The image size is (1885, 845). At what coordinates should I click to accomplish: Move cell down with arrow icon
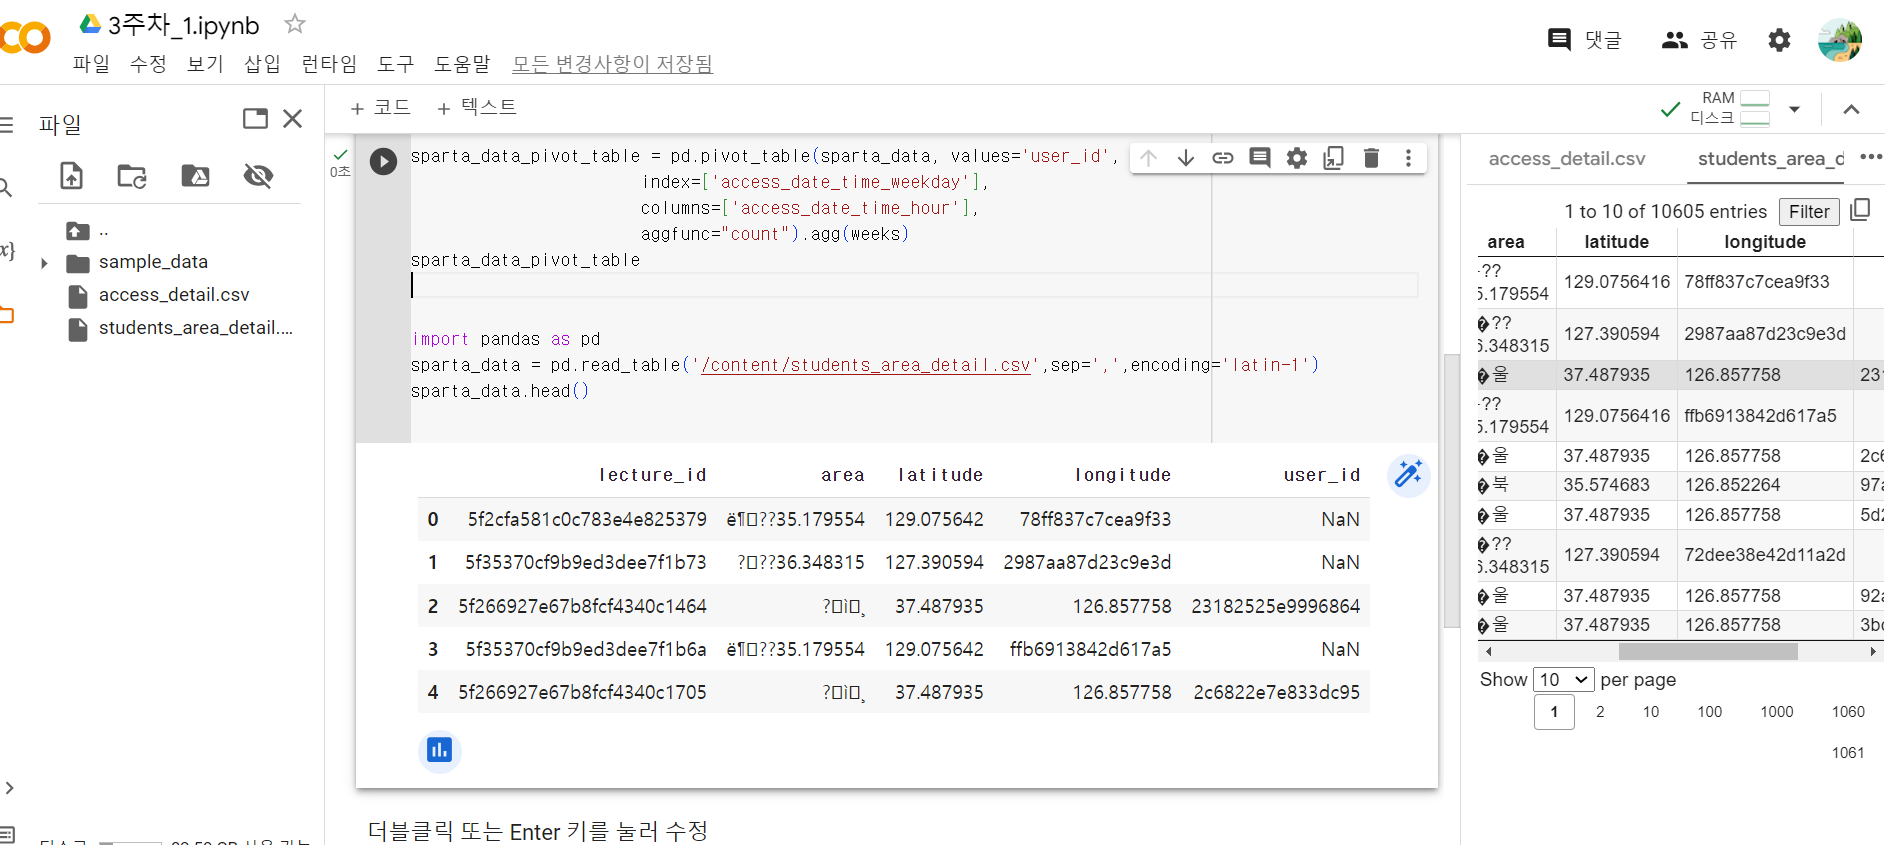click(x=1185, y=158)
